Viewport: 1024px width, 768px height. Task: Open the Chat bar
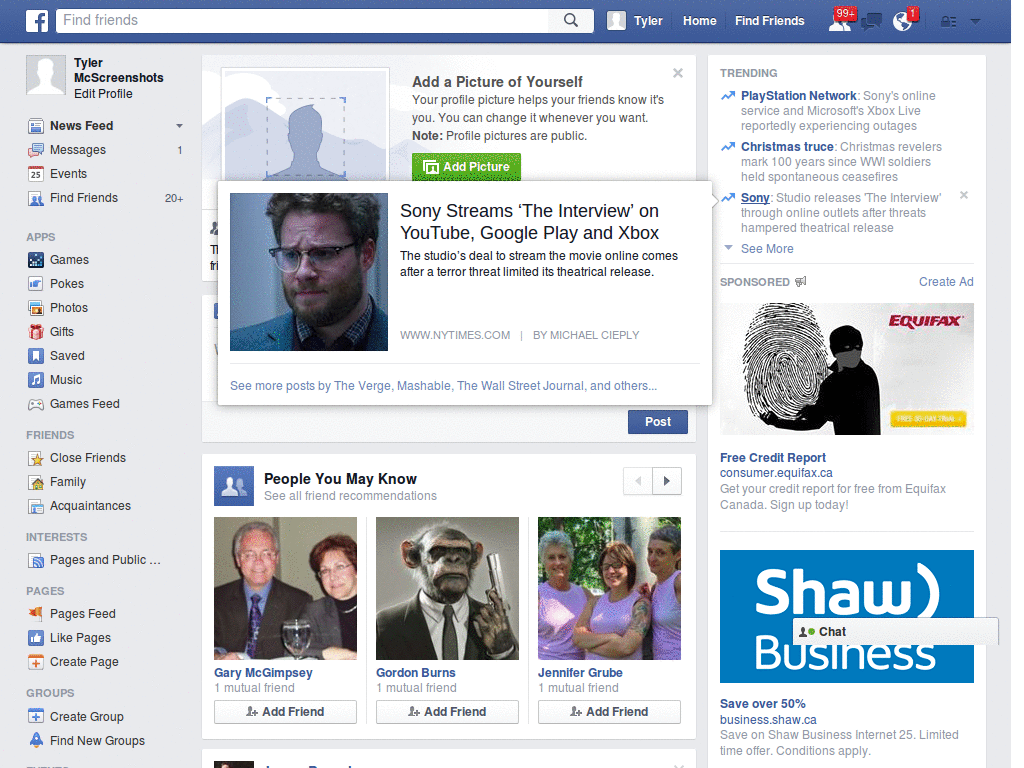[895, 632]
